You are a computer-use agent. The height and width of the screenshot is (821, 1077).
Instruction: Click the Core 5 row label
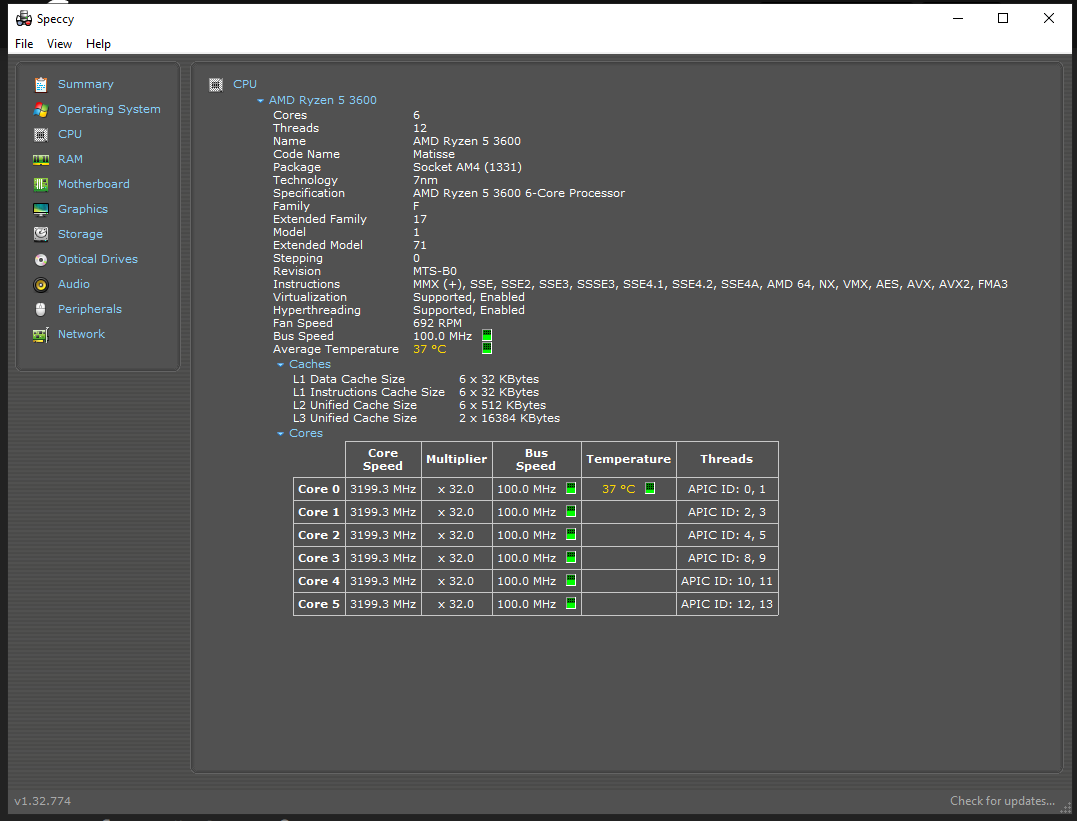(x=319, y=604)
